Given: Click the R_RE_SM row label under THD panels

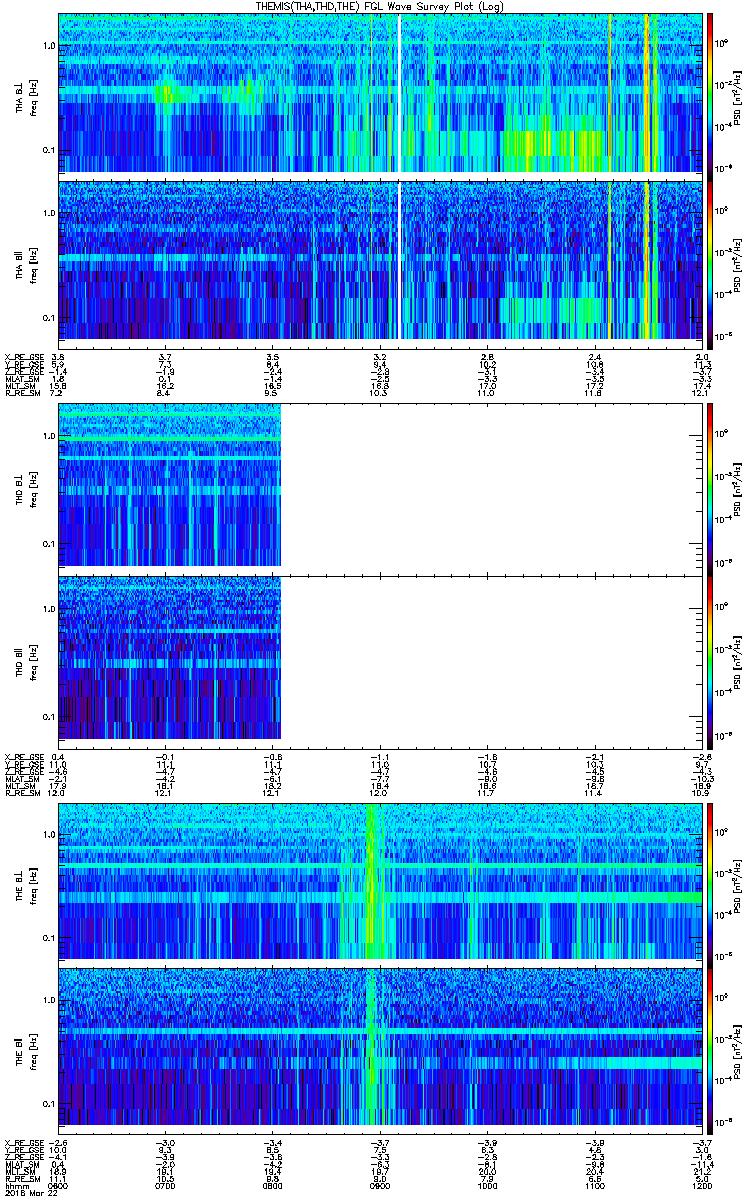Looking at the screenshot, I should [x=21, y=795].
